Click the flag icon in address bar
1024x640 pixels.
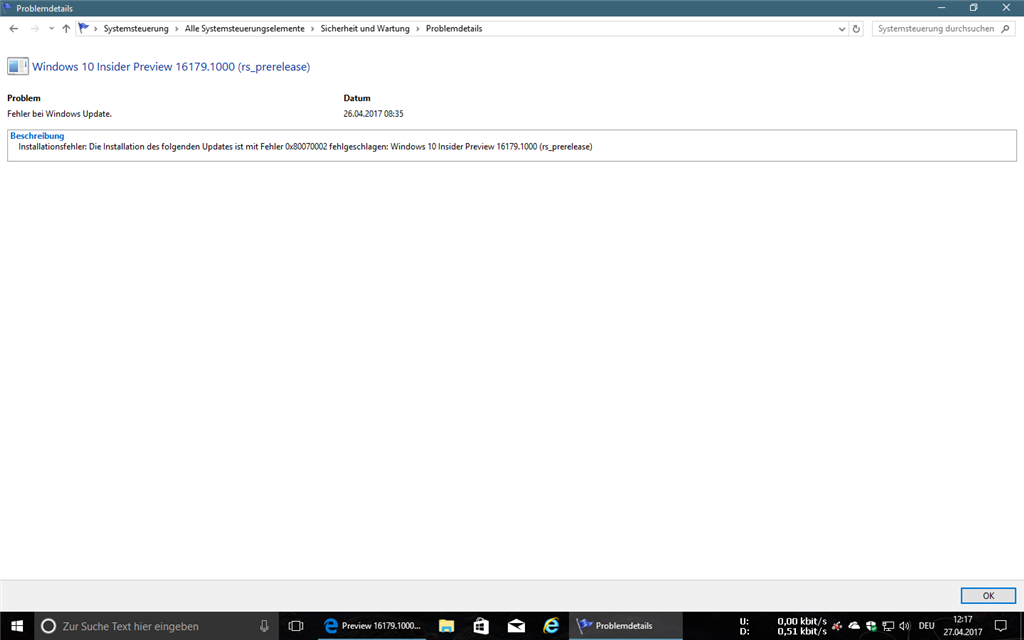[84, 28]
